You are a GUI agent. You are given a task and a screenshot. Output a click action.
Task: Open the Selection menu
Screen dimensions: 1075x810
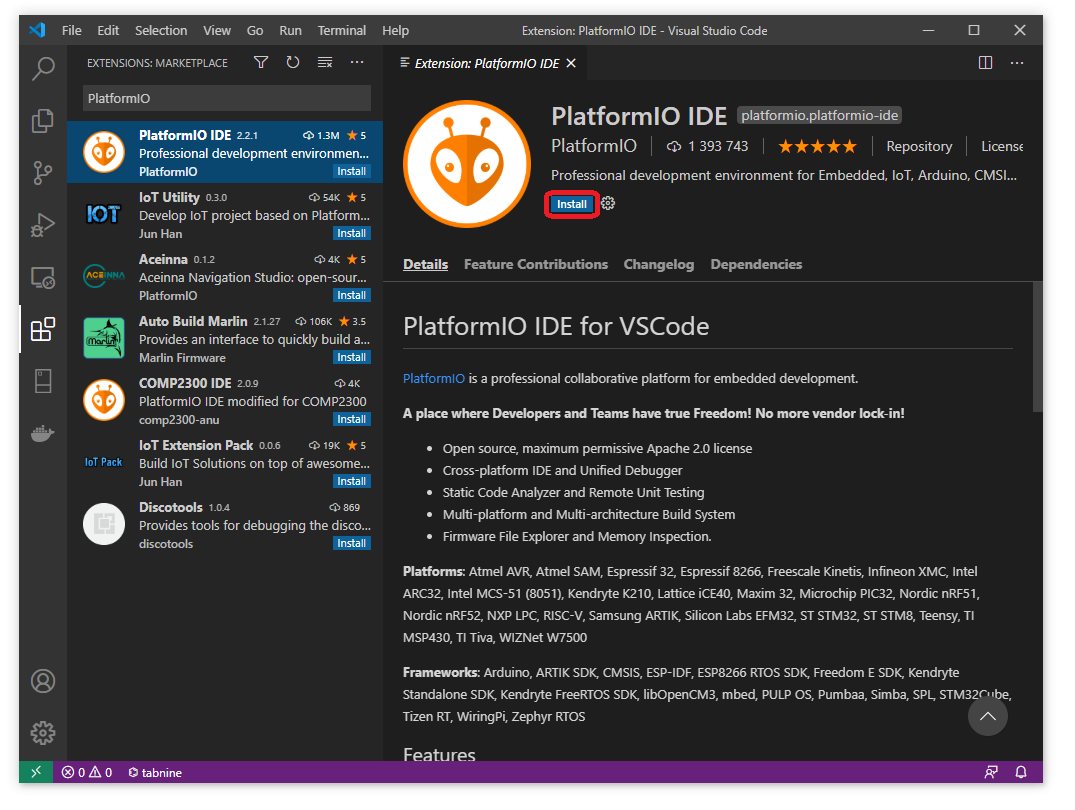(161, 30)
